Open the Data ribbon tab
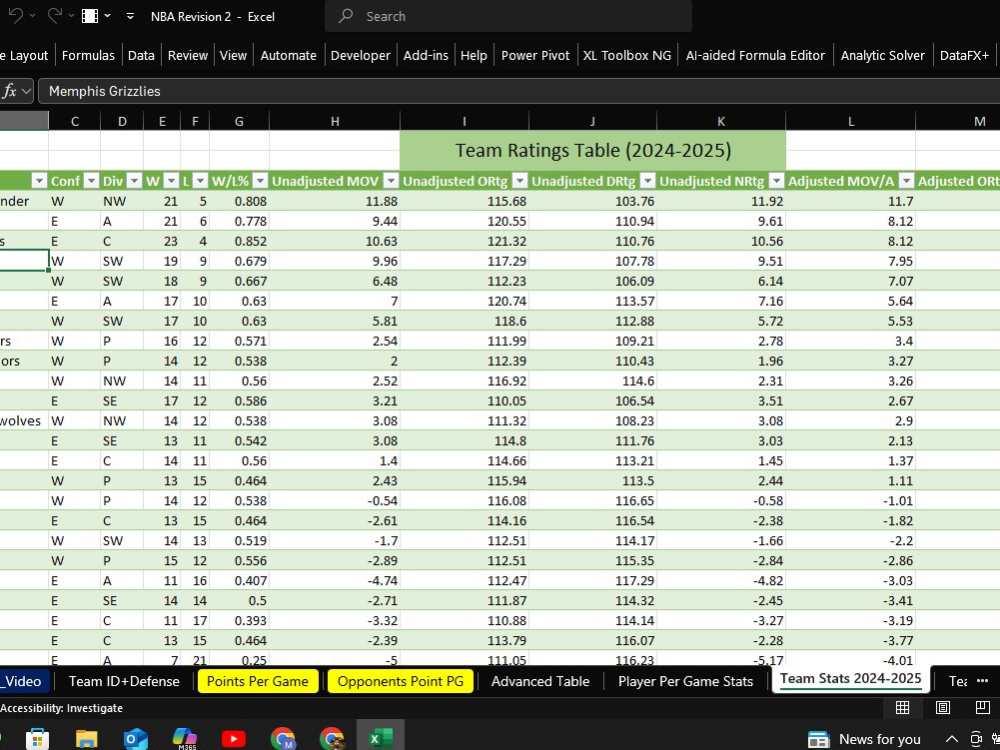 [141, 55]
